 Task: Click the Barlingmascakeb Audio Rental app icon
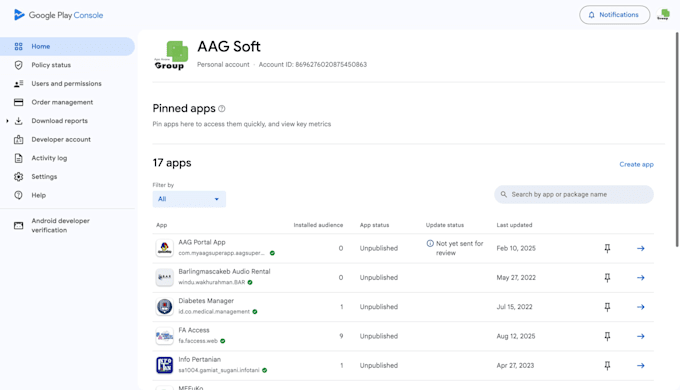[x=164, y=278]
